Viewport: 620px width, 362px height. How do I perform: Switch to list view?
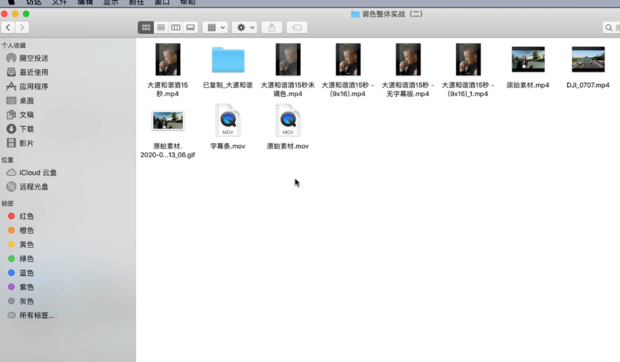click(161, 27)
